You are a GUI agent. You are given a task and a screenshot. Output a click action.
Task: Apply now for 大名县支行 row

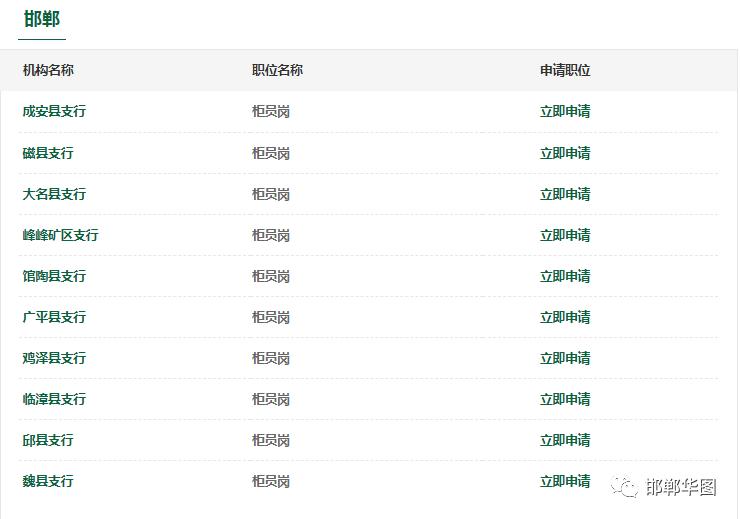tap(565, 194)
